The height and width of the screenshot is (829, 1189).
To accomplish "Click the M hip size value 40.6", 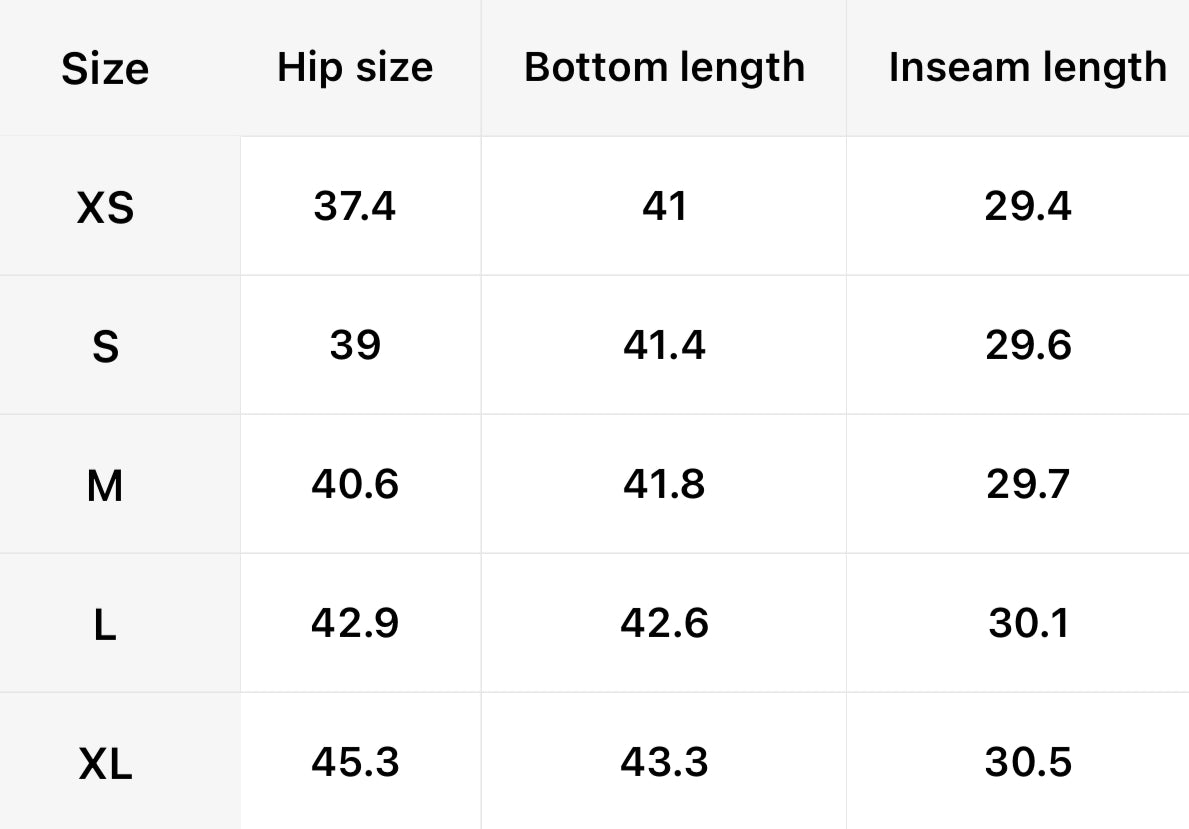I will pyautogui.click(x=355, y=484).
